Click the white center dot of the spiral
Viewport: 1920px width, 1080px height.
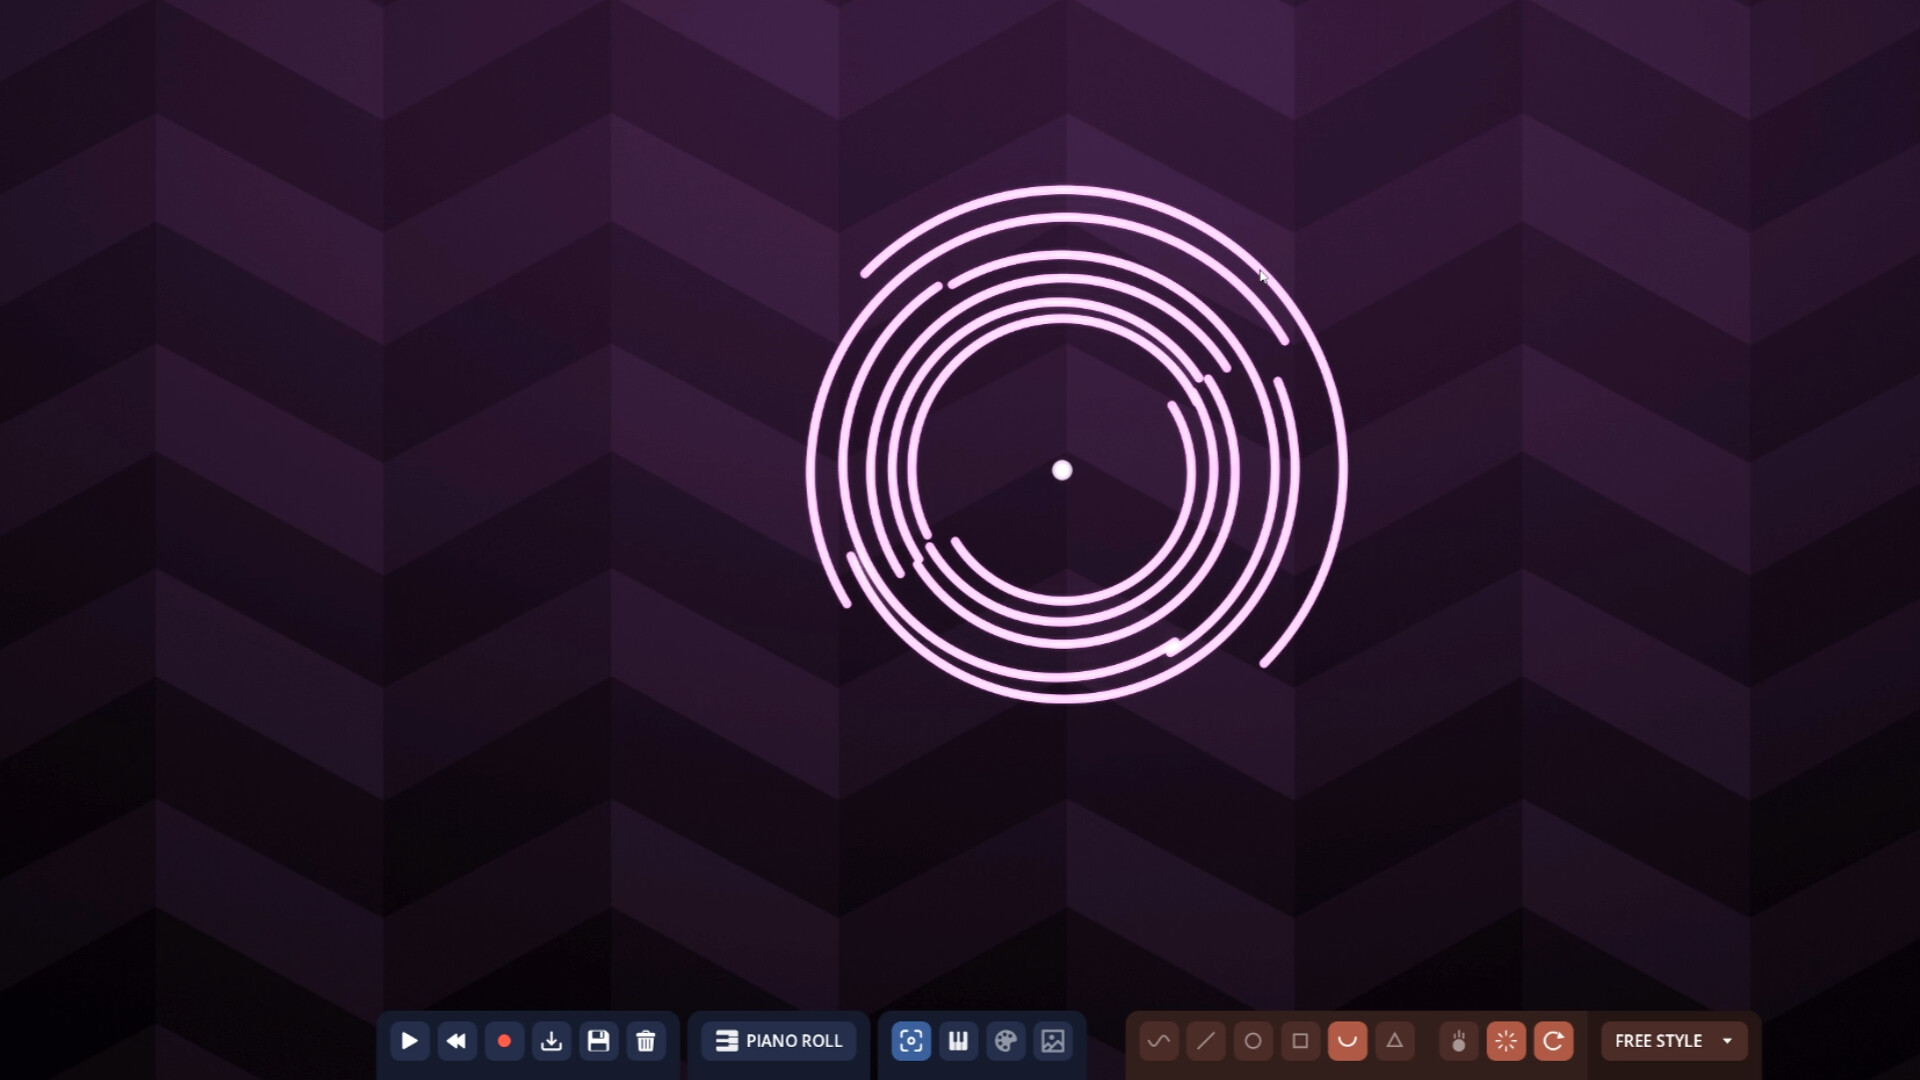click(x=1062, y=470)
